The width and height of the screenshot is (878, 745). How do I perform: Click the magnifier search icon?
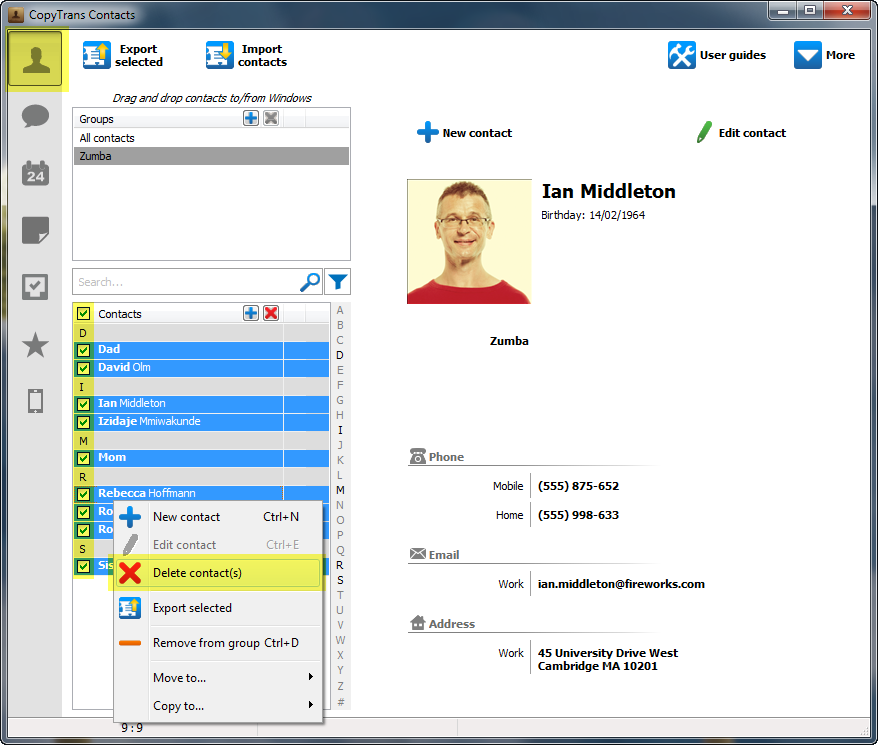pyautogui.click(x=310, y=282)
